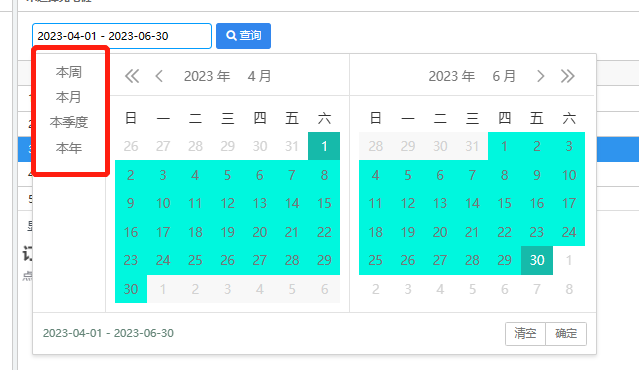Pick June 22 in right calendar

coord(505,232)
